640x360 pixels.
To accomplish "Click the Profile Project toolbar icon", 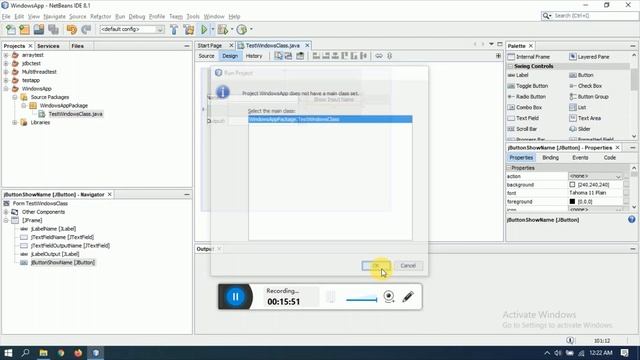I will 242,29.
